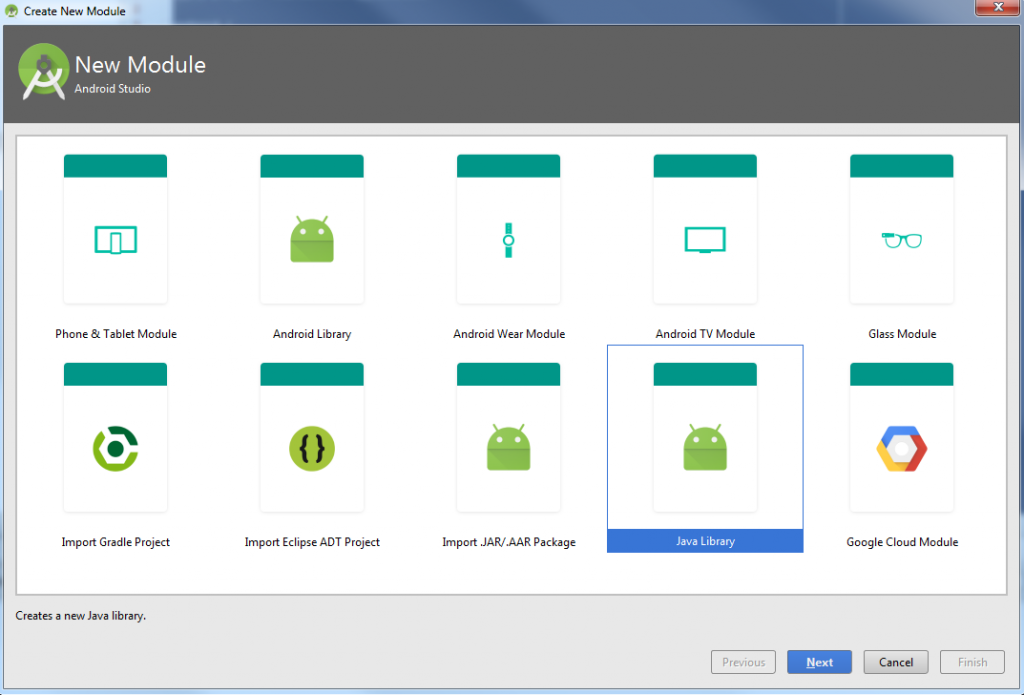Click the Previous button

743,662
